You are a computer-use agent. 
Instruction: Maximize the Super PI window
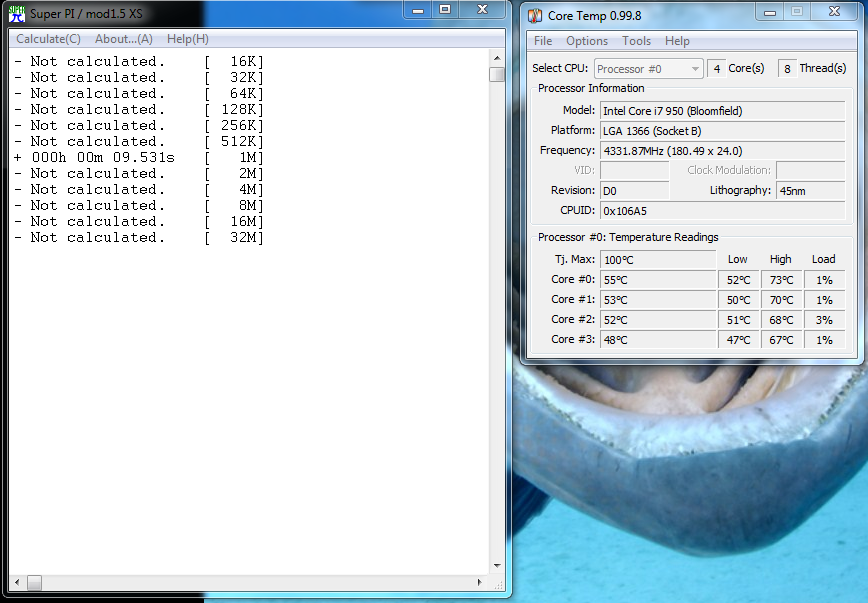coord(445,9)
